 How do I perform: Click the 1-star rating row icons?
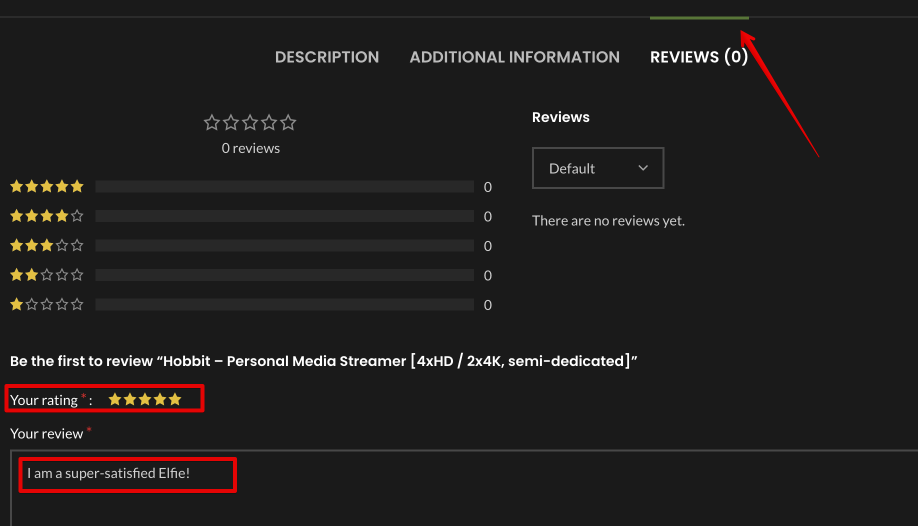[x=47, y=304]
